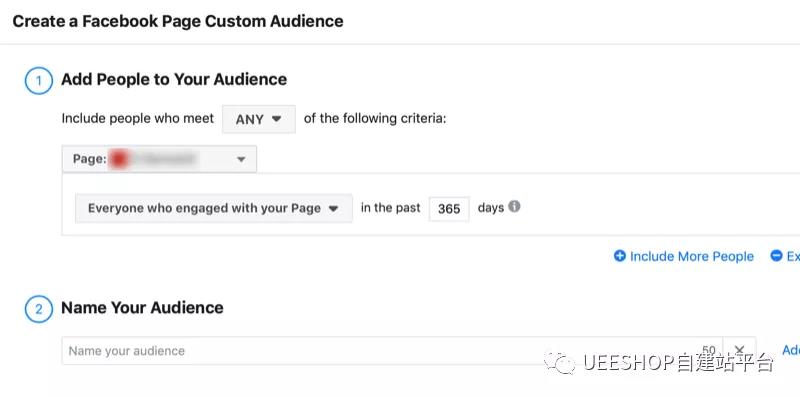Expand the Page selector dropdown arrow

pos(241,160)
